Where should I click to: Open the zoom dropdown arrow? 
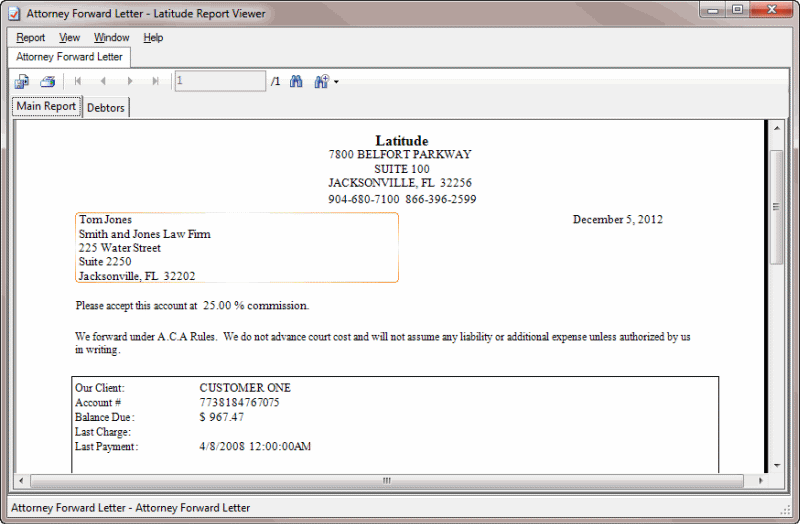336,82
